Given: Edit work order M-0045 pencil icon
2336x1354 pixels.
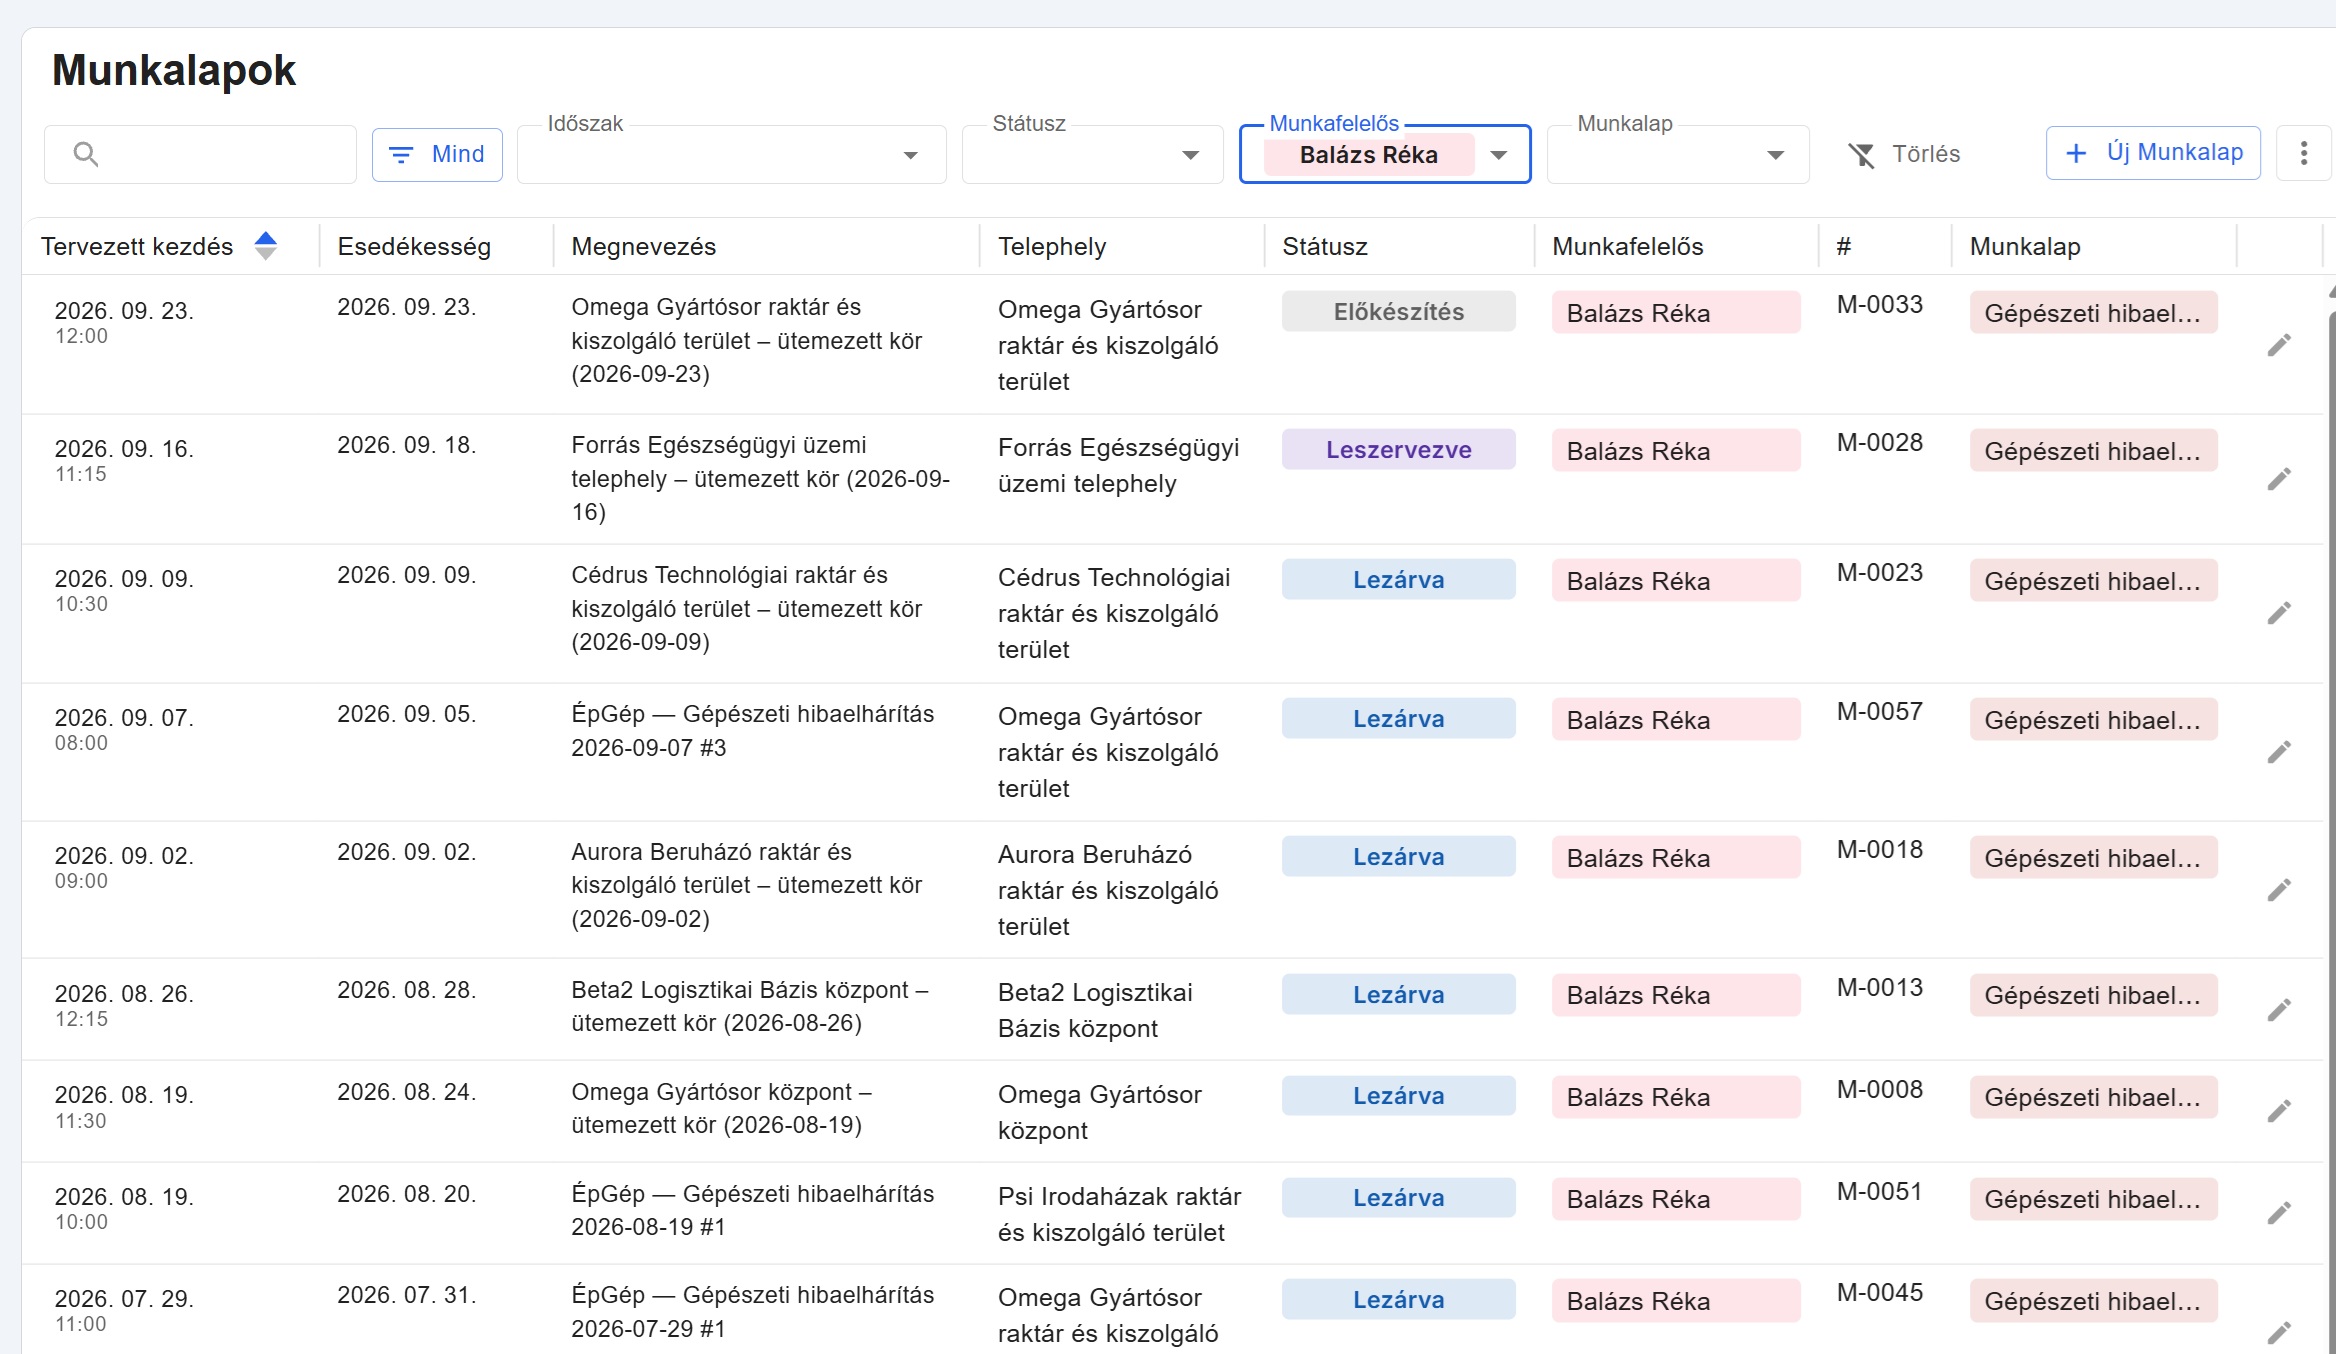Looking at the screenshot, I should coord(2279,1333).
